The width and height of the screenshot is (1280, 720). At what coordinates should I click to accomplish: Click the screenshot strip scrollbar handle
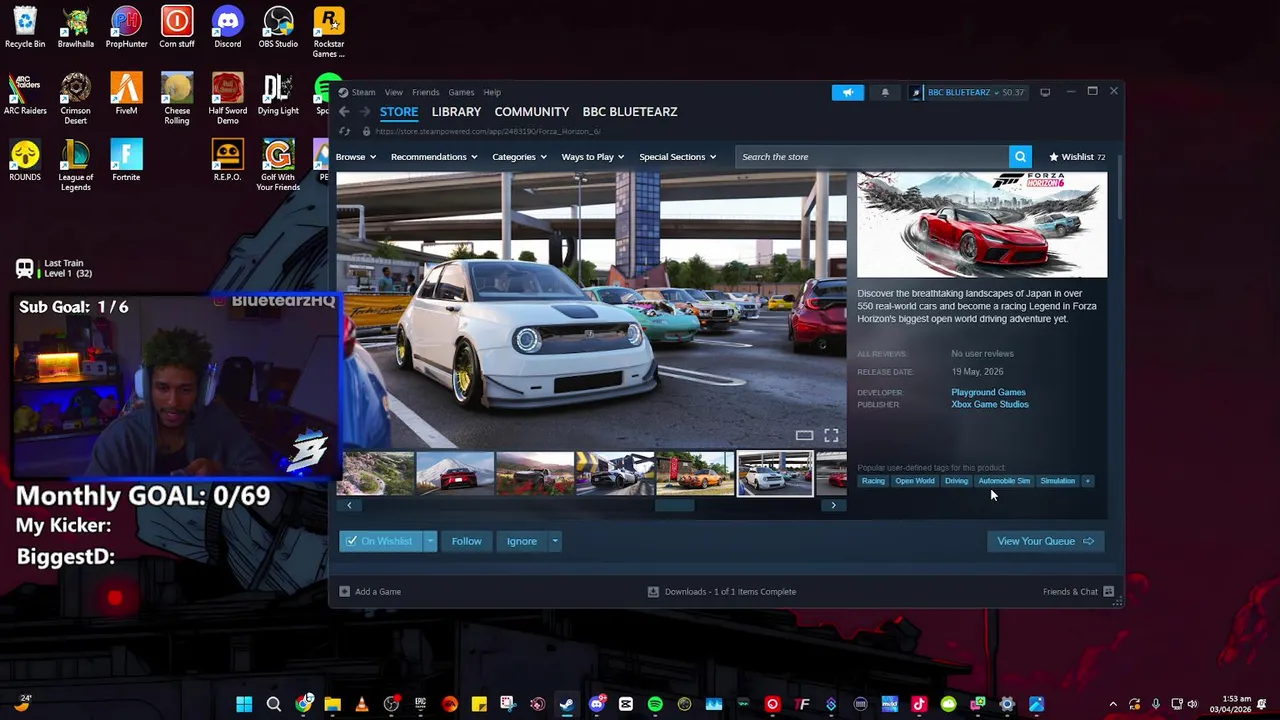pyautogui.click(x=674, y=505)
